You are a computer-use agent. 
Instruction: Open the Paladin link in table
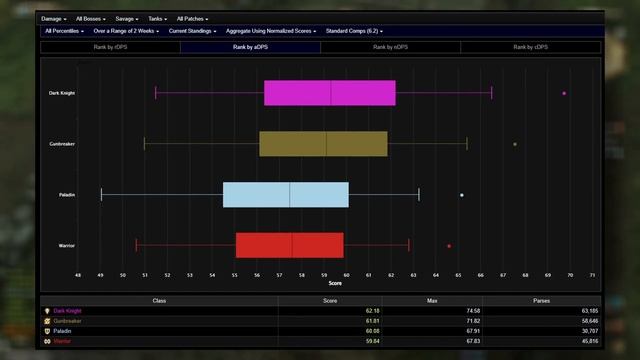[62, 331]
